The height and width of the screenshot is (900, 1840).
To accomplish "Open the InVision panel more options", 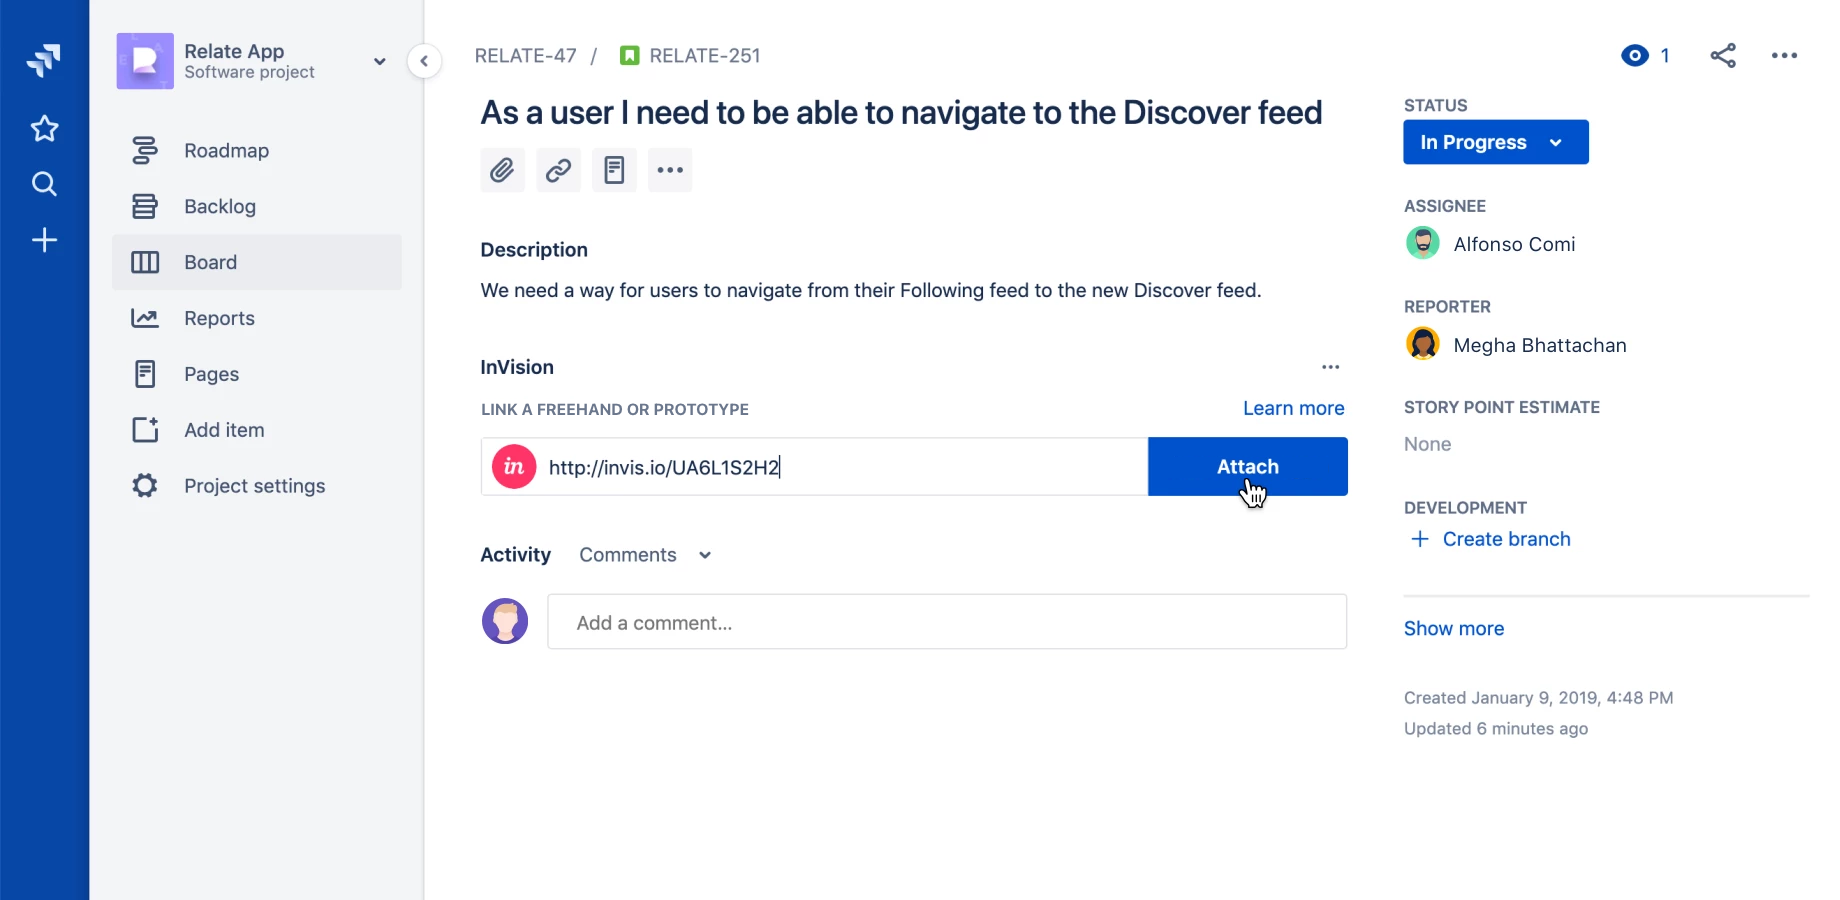I will [1330, 367].
